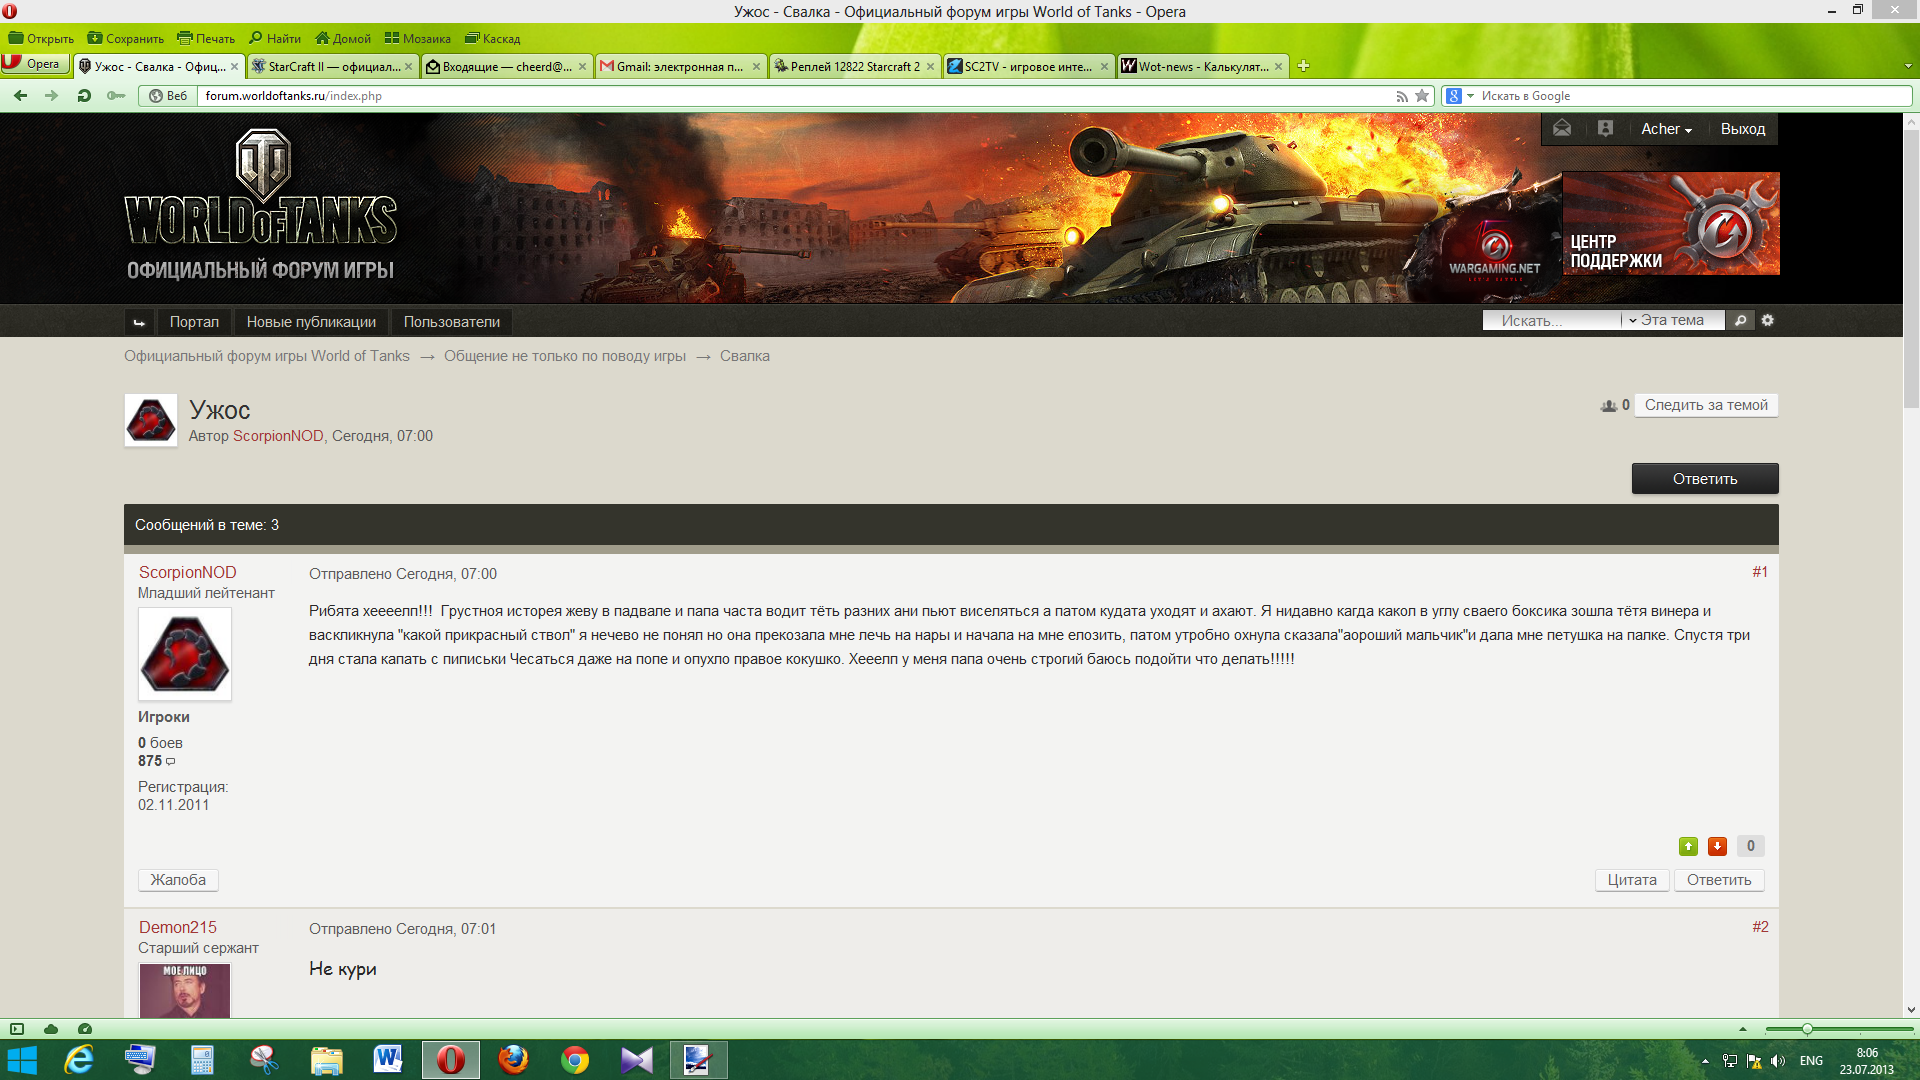1920x1080 pixels.
Task: Expand the Acher user menu
Action: [x=1666, y=129]
